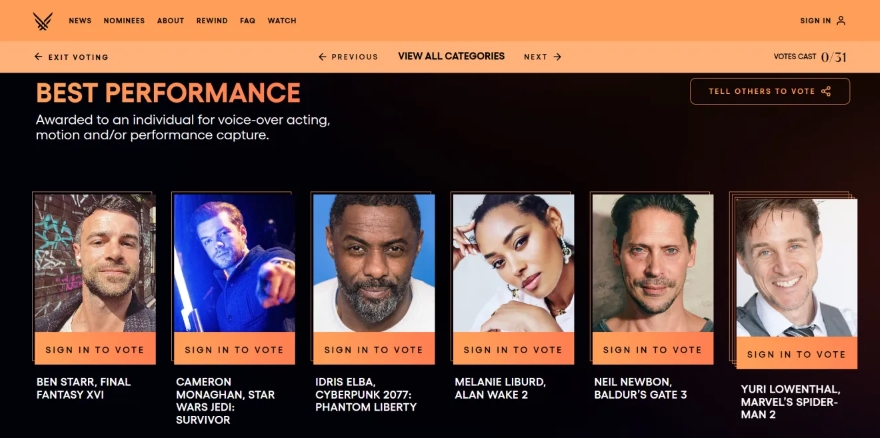Open the News menu item

pyautogui.click(x=80, y=21)
